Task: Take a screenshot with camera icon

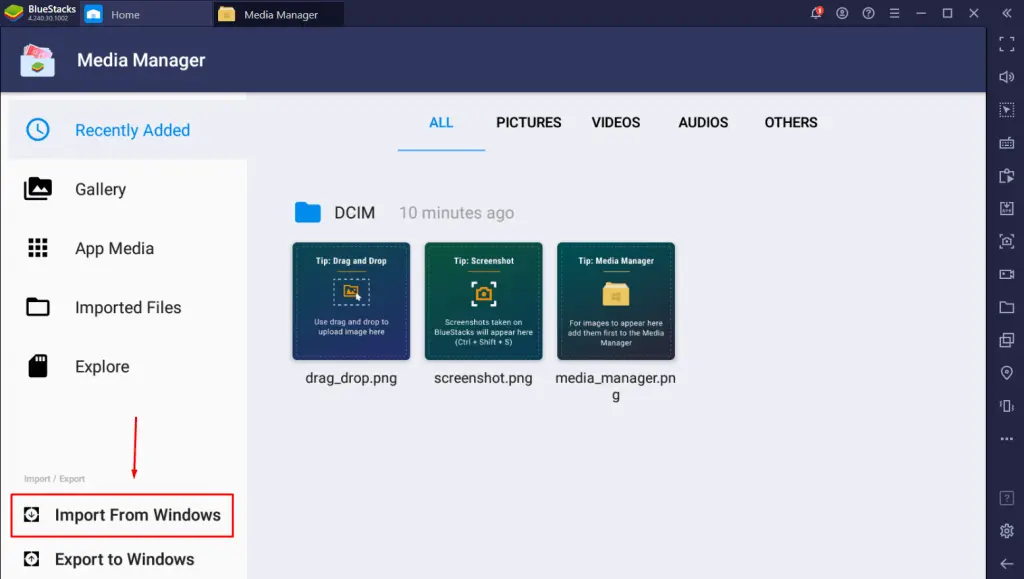Action: pos(1006,242)
